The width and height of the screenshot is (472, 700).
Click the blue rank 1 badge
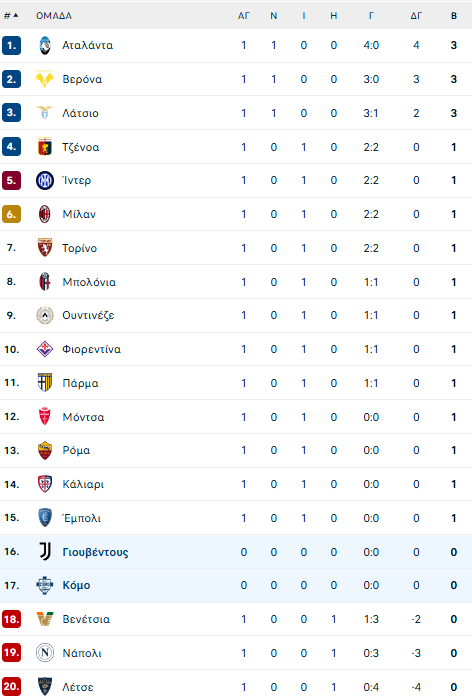[12, 46]
